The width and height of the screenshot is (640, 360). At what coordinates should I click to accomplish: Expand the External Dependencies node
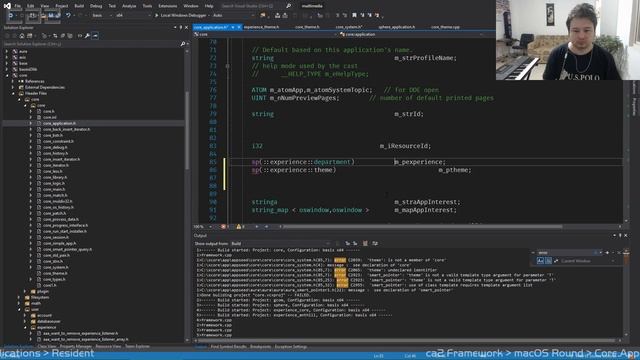[x=13, y=87]
